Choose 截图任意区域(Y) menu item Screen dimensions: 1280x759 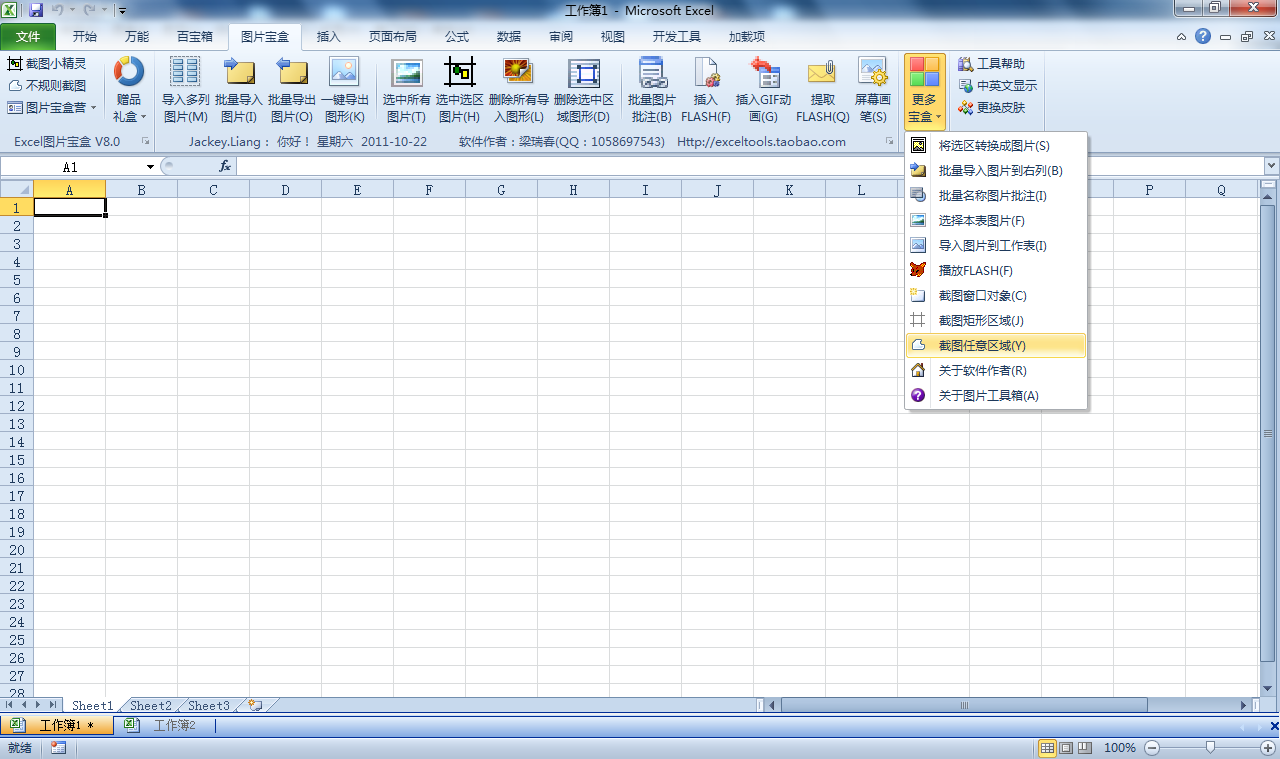click(x=995, y=346)
